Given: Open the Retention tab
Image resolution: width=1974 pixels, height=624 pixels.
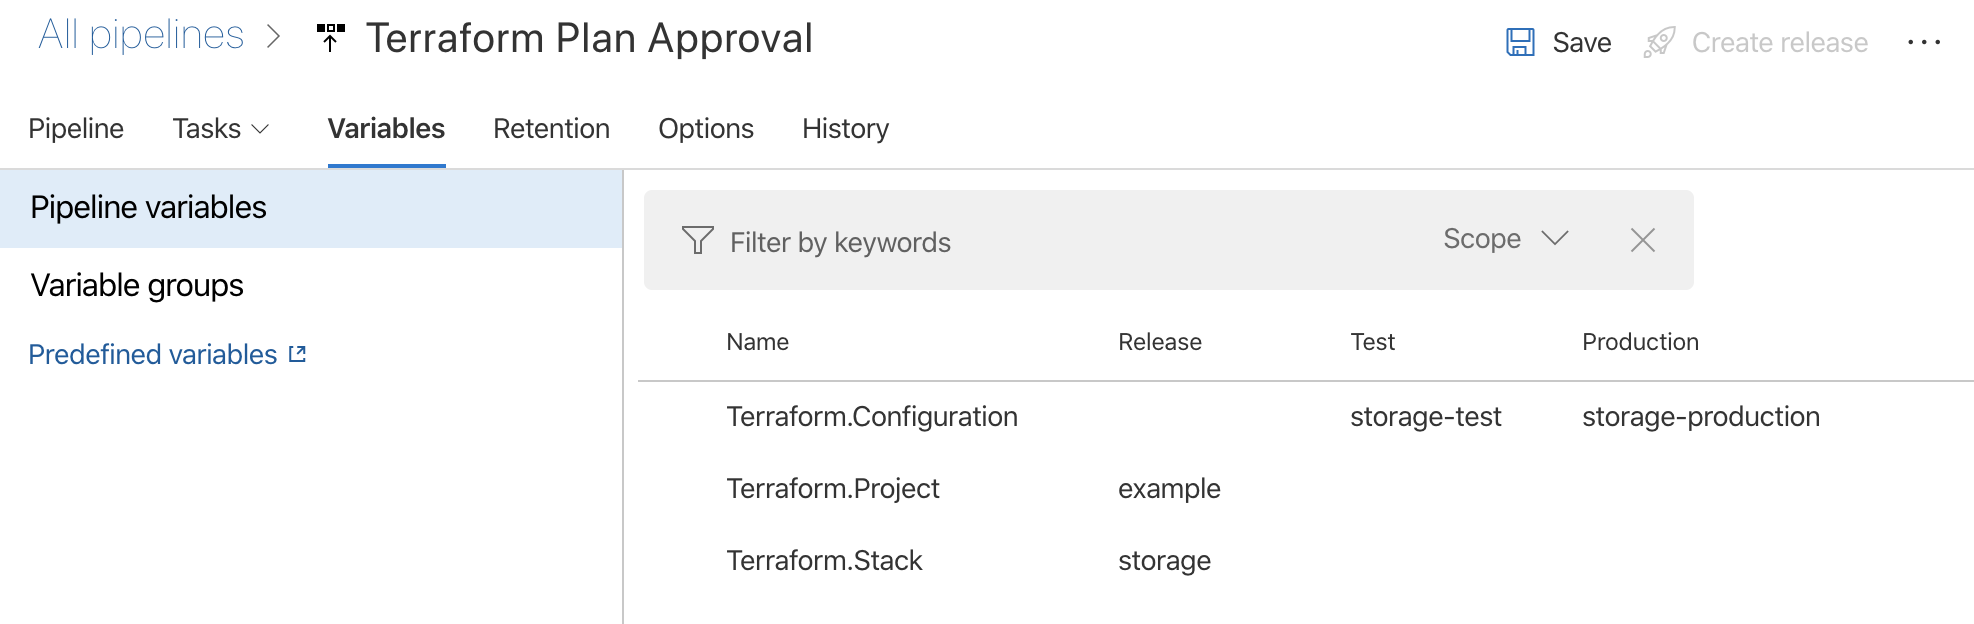Looking at the screenshot, I should [551, 129].
